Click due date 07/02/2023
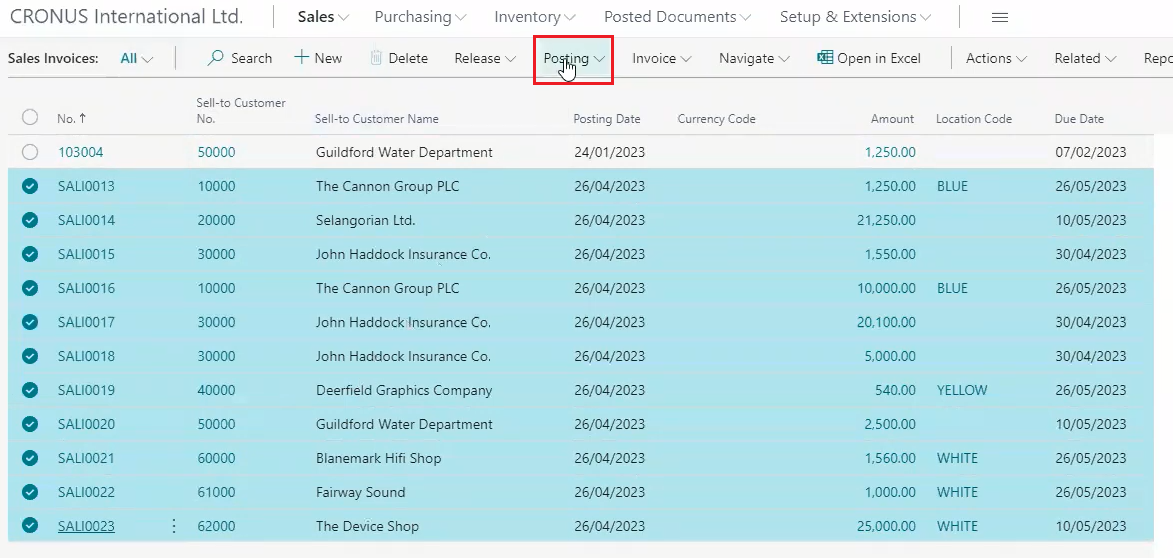 (1090, 153)
